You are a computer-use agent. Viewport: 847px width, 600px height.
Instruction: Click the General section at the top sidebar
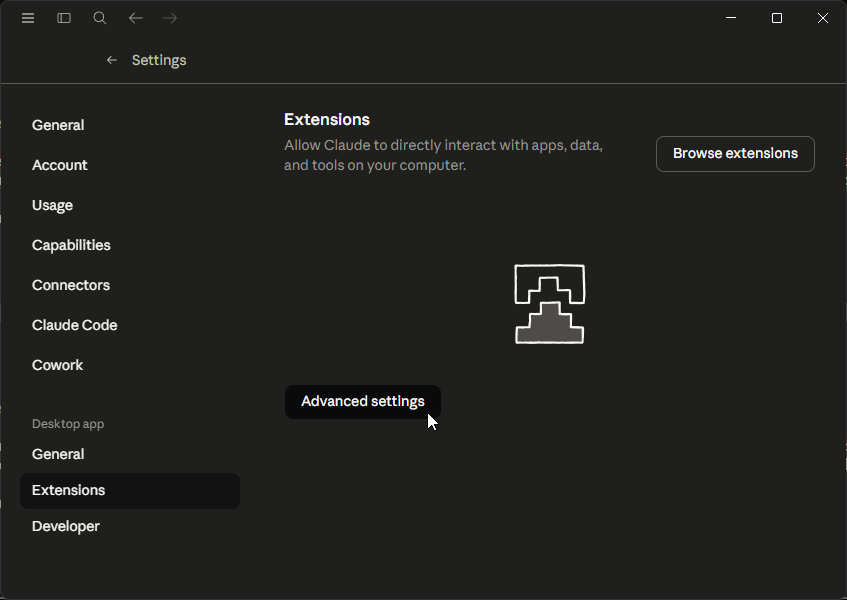(57, 124)
